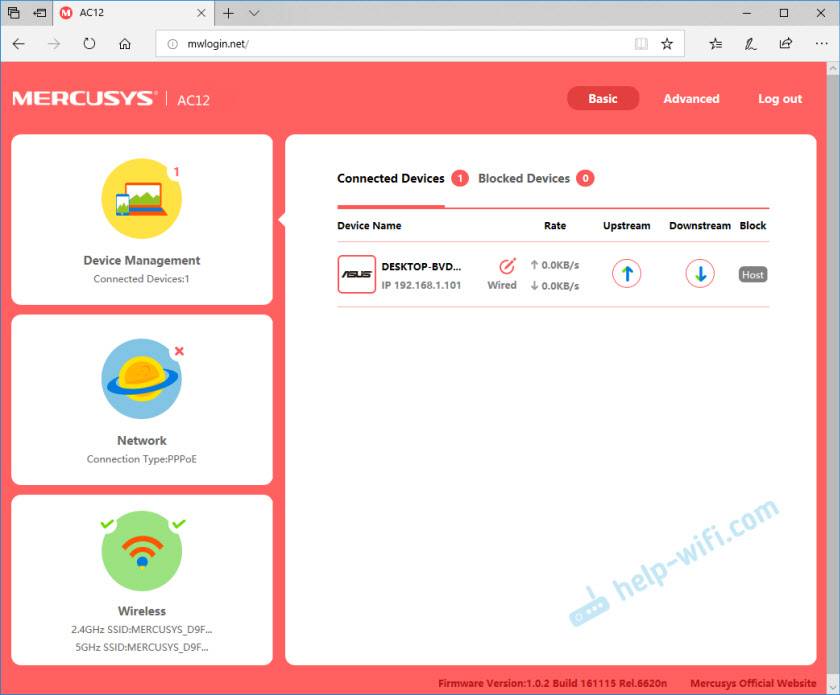Click the Device Name column header
Viewport: 840px width, 695px height.
coord(369,226)
